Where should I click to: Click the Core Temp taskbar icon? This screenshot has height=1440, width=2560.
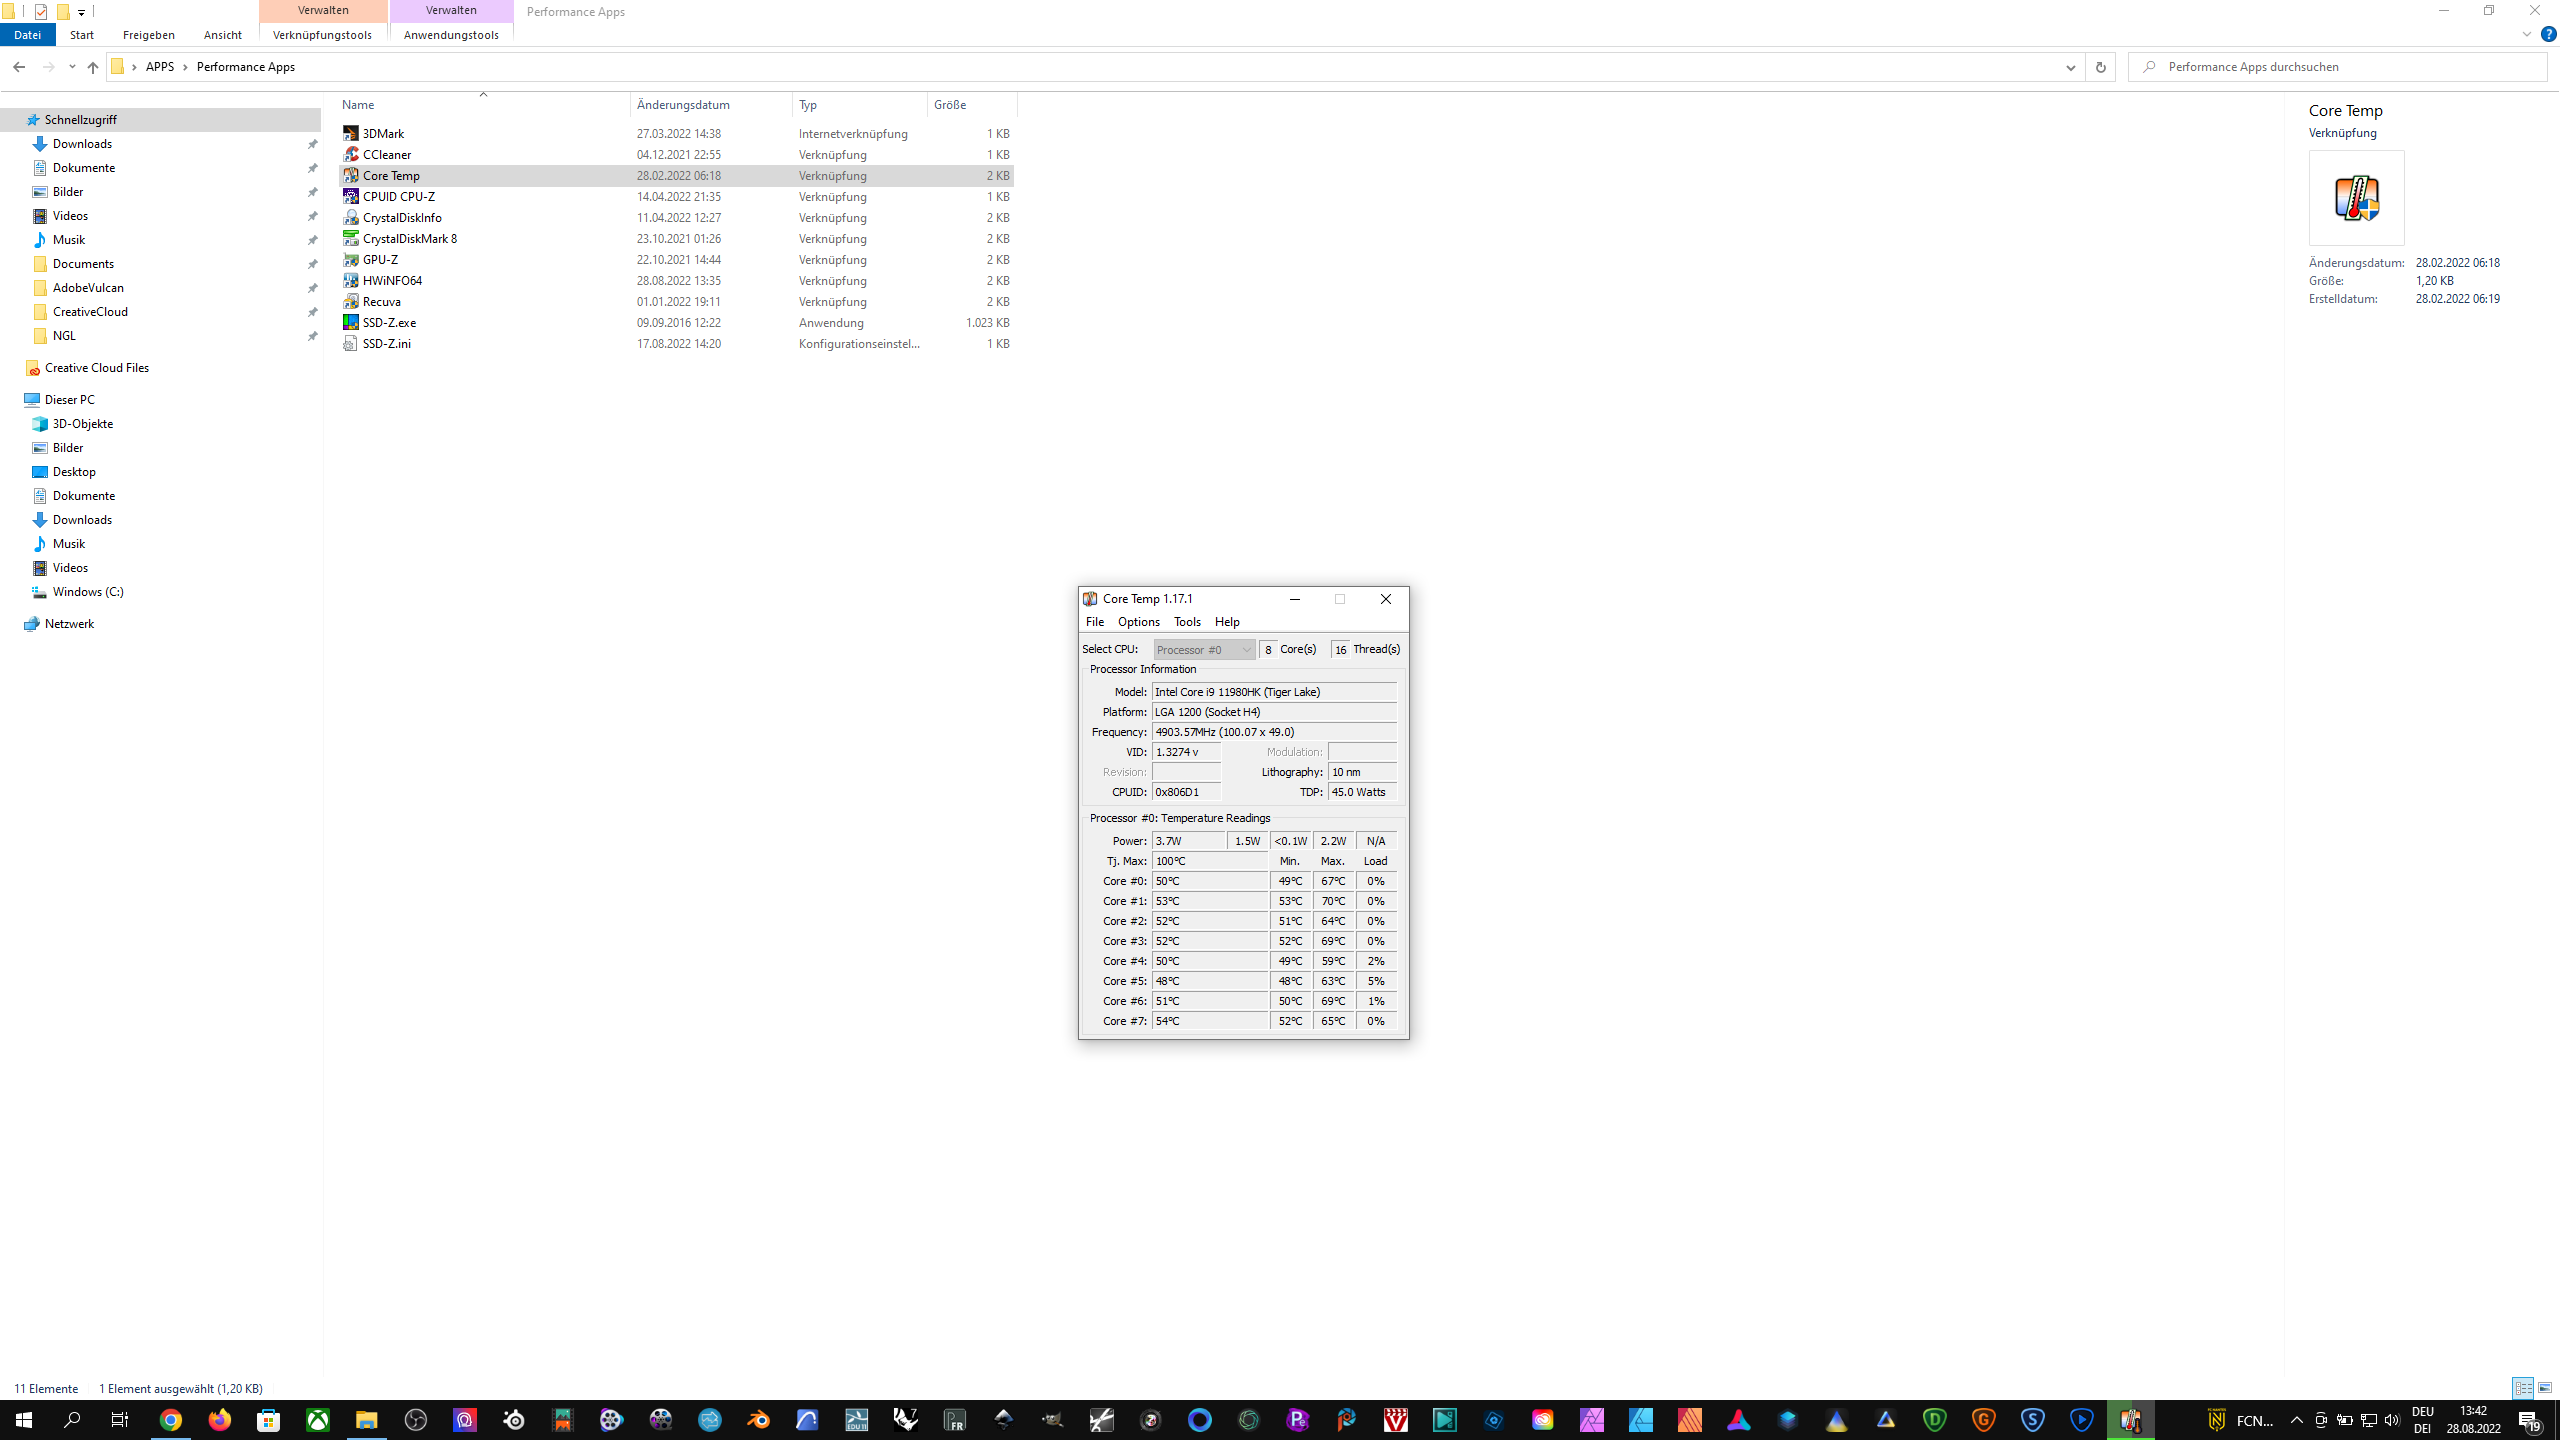click(2130, 1420)
